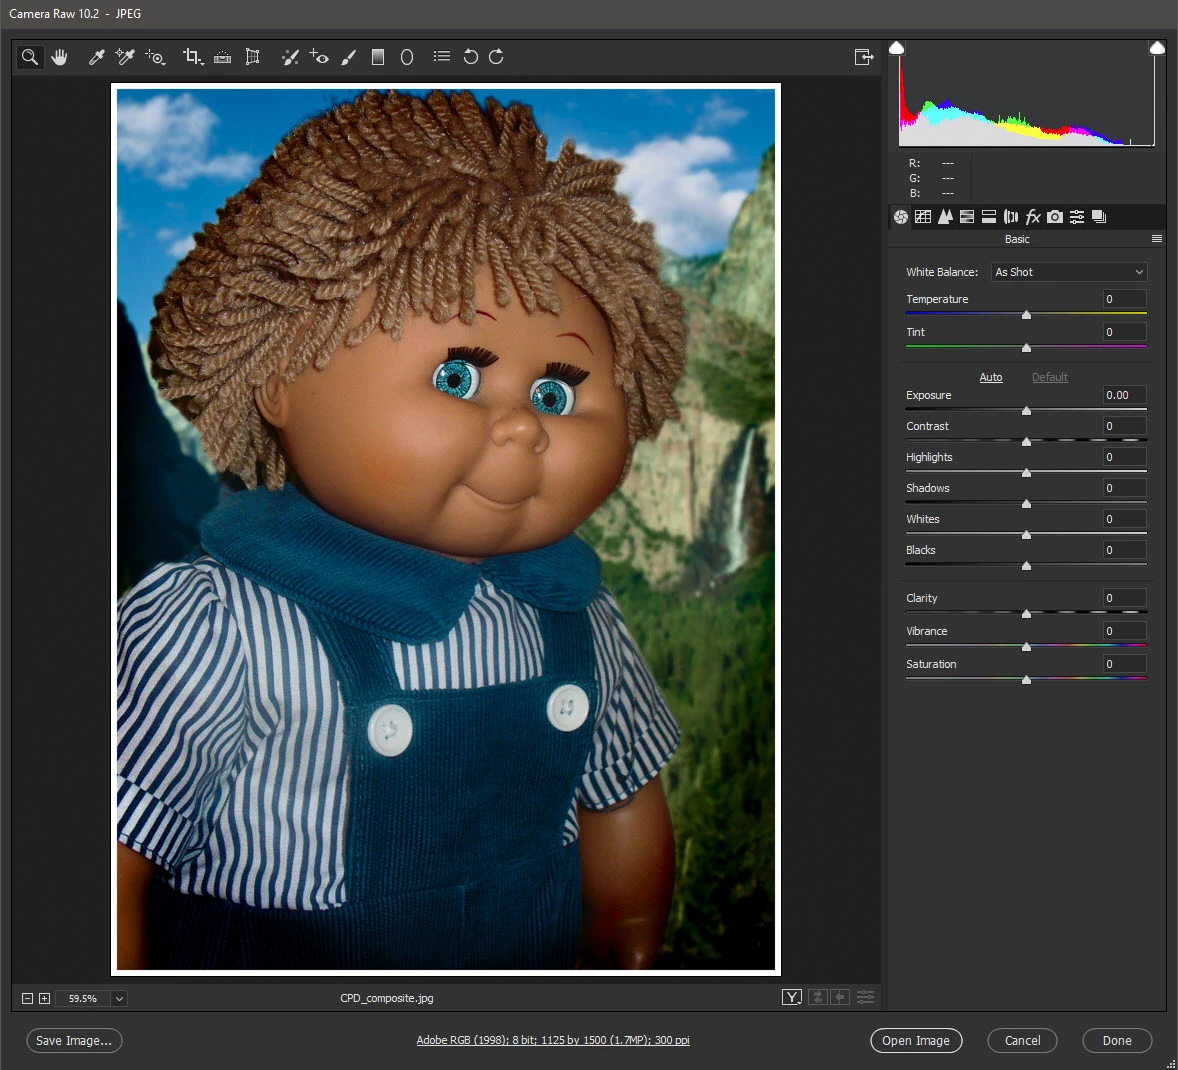Screen dimensions: 1178x1070
Task: Select the Straighten tool
Action: (222, 57)
